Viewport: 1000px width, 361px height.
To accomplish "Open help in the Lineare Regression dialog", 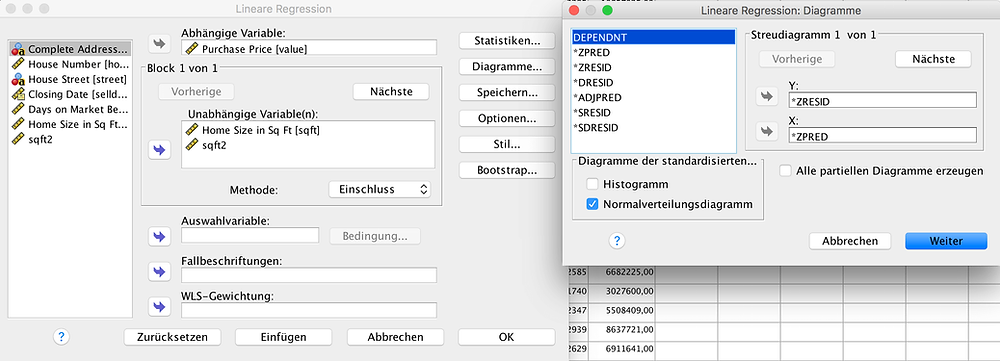I will pos(61,337).
